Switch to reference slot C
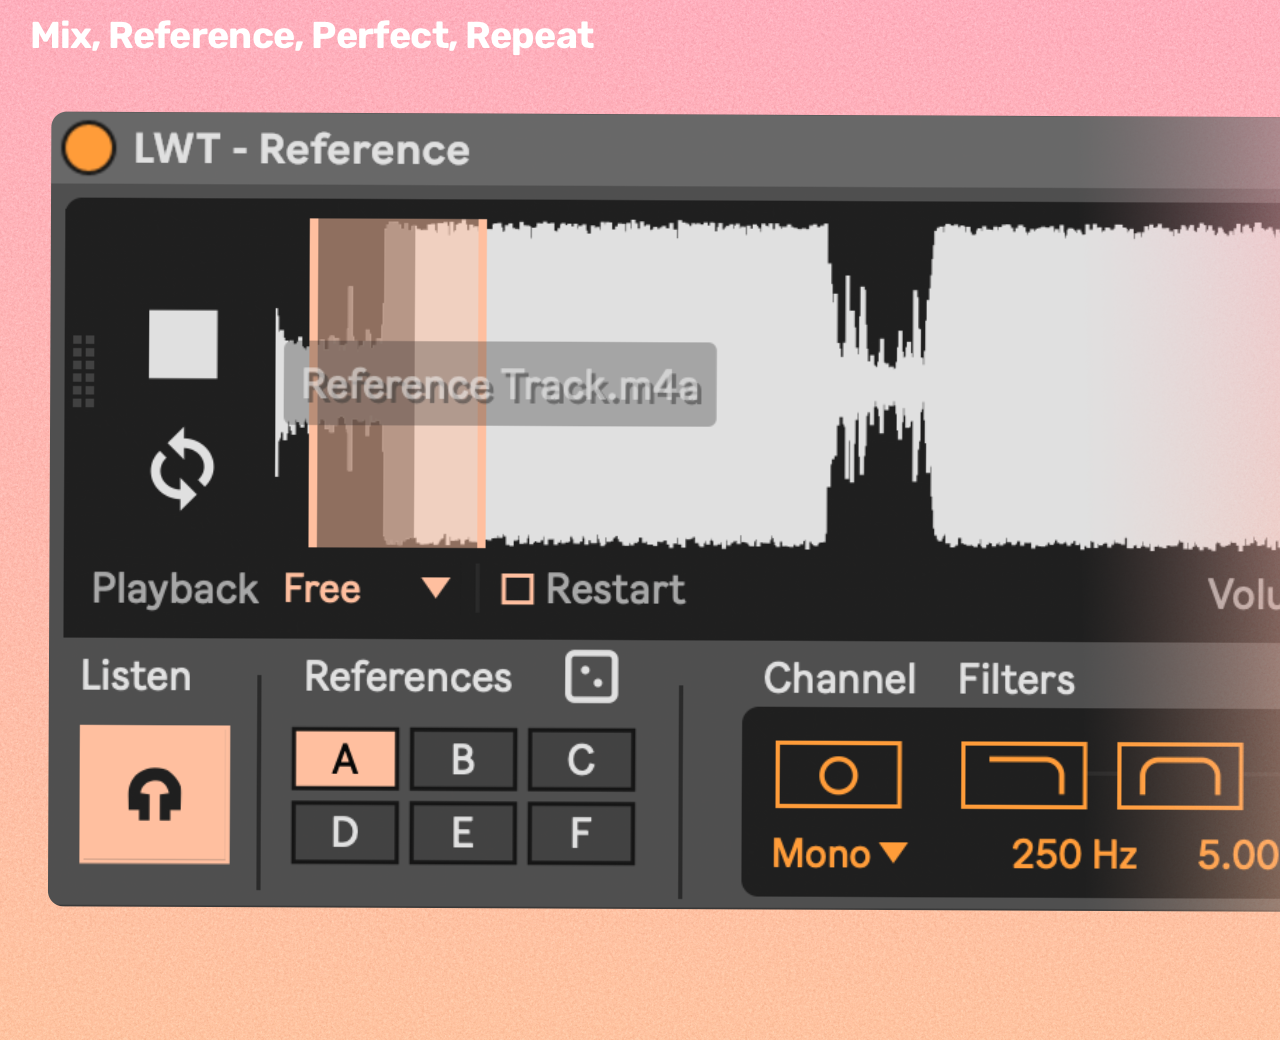The height and width of the screenshot is (1040, 1280). (x=581, y=760)
